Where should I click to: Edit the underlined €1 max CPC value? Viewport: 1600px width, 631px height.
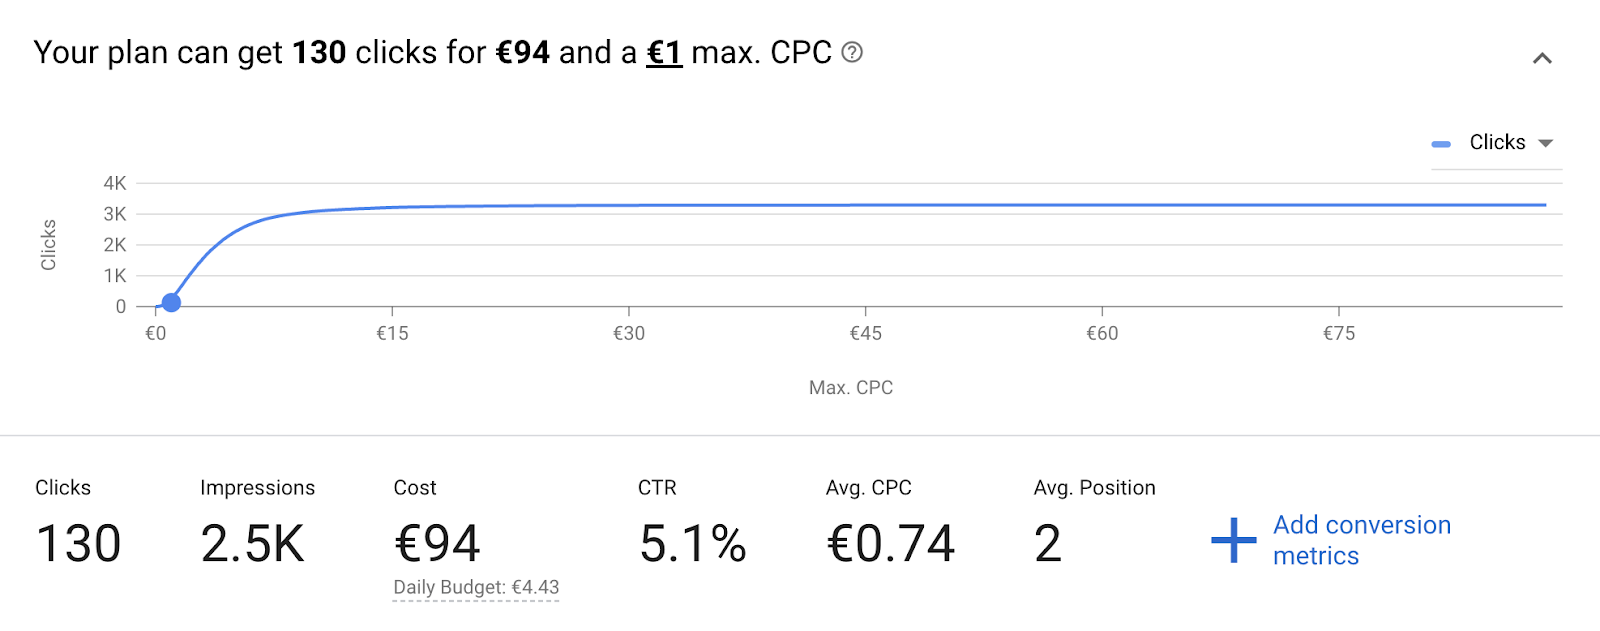(664, 52)
